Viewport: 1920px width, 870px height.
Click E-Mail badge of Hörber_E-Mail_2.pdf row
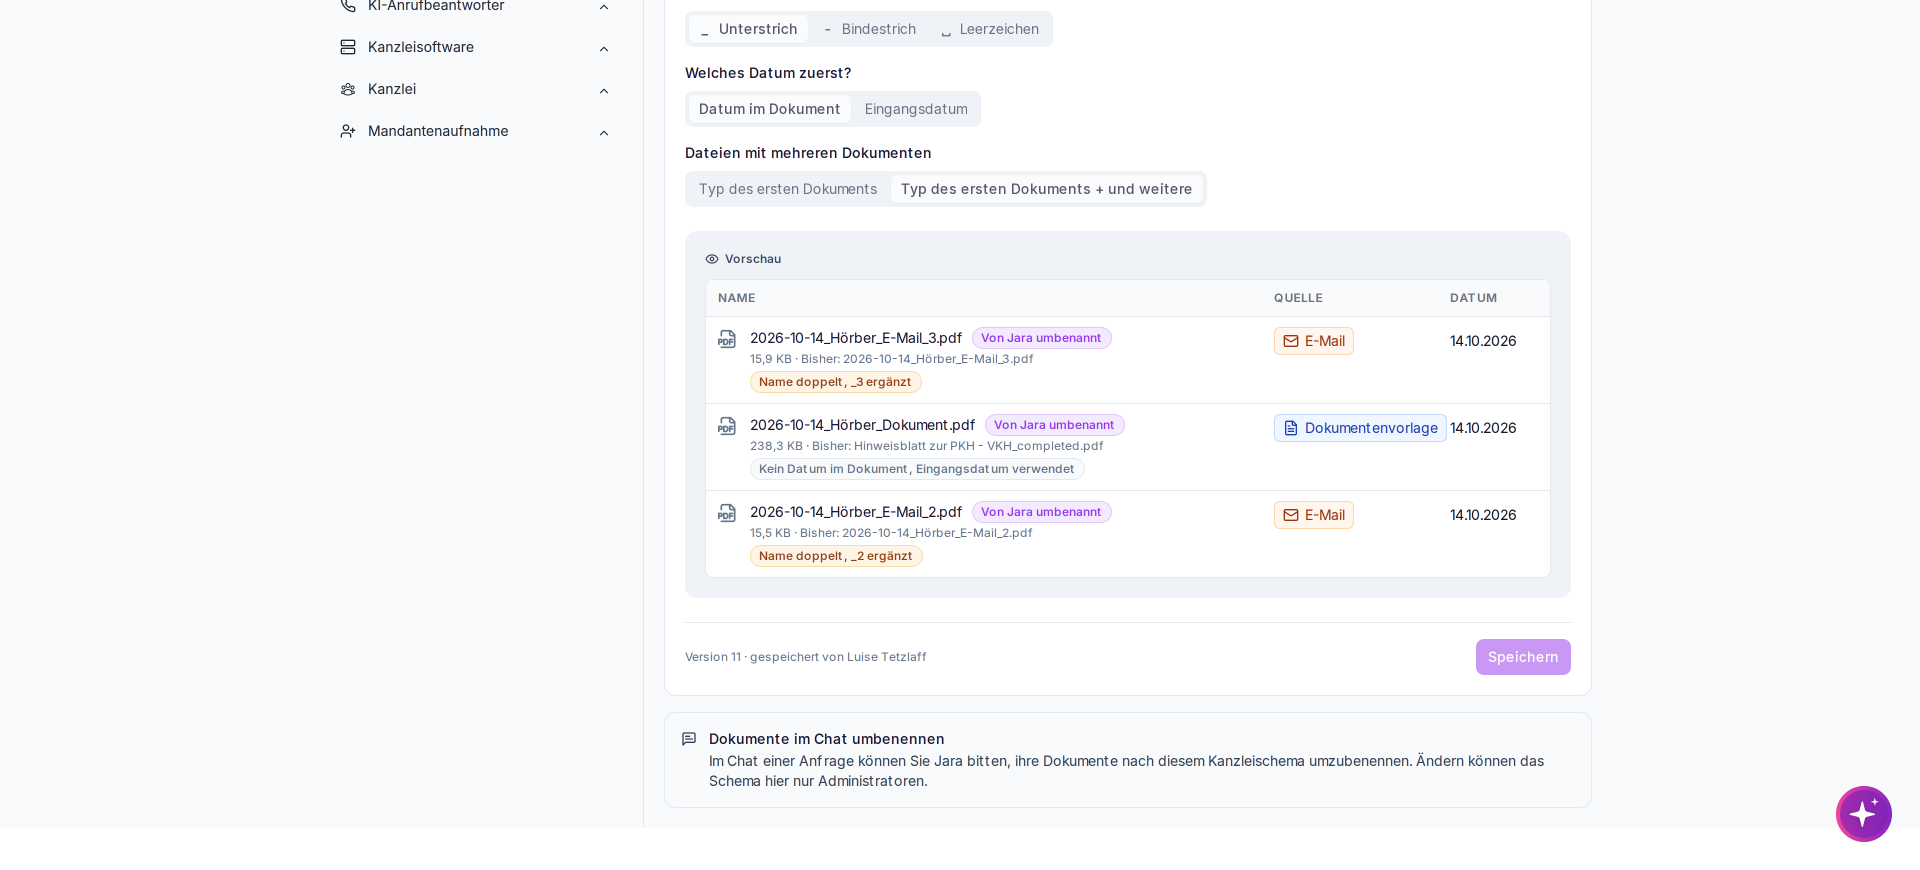point(1314,515)
